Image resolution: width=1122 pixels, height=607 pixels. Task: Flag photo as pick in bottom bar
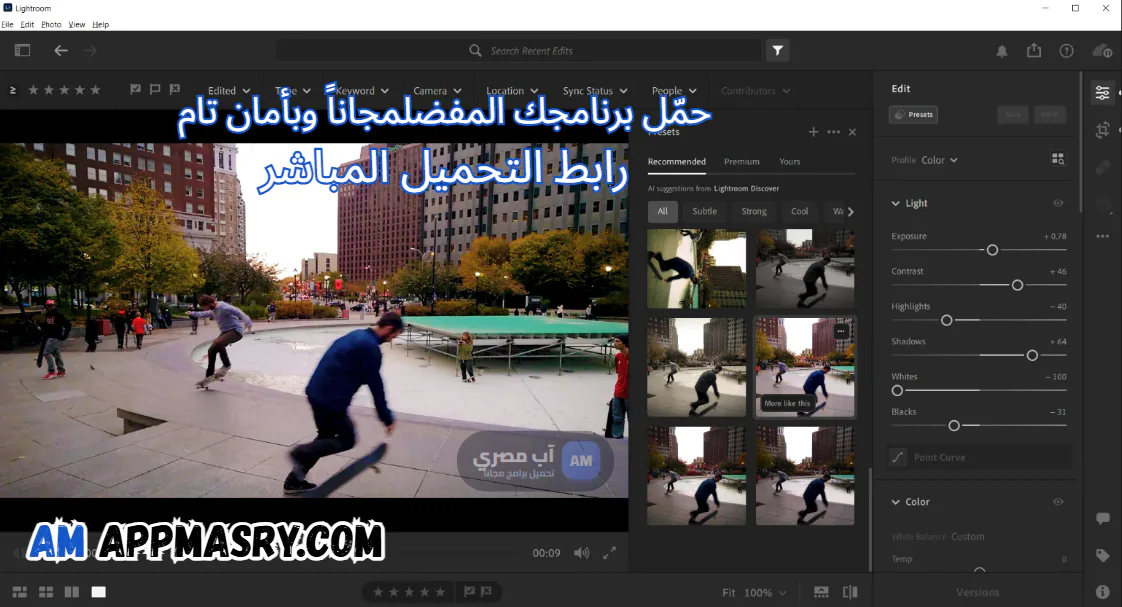tap(469, 591)
